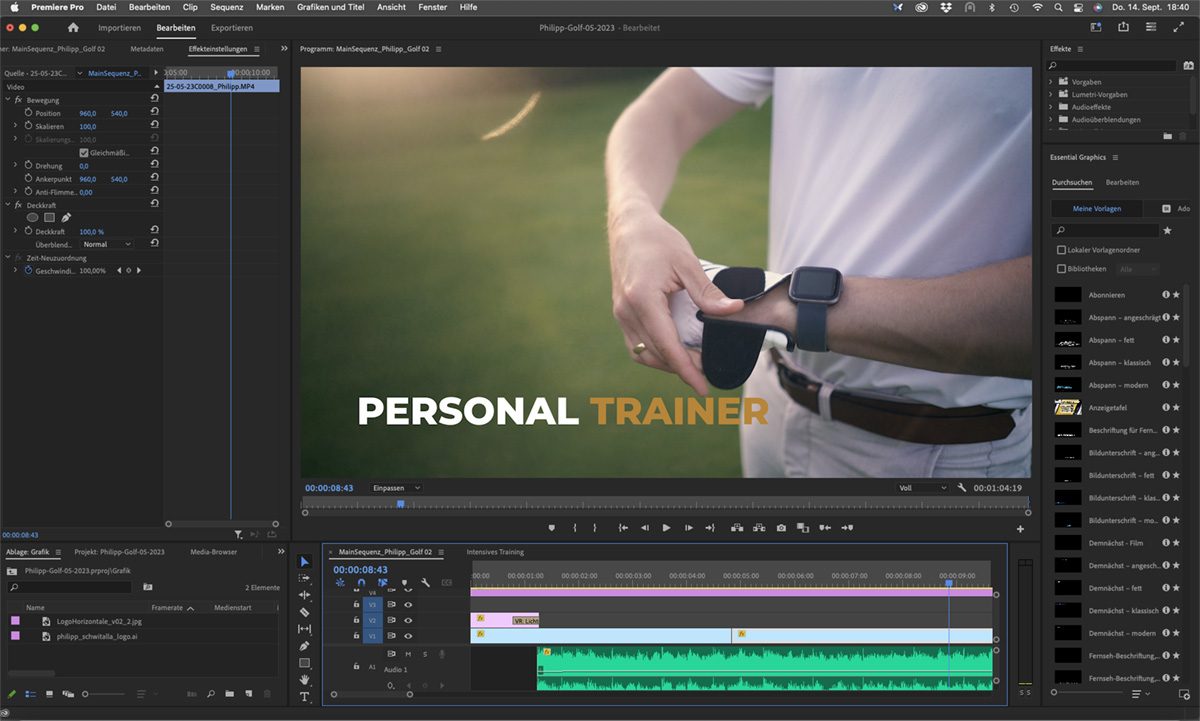Select the Hand tool
This screenshot has width=1200, height=721.
click(x=305, y=680)
